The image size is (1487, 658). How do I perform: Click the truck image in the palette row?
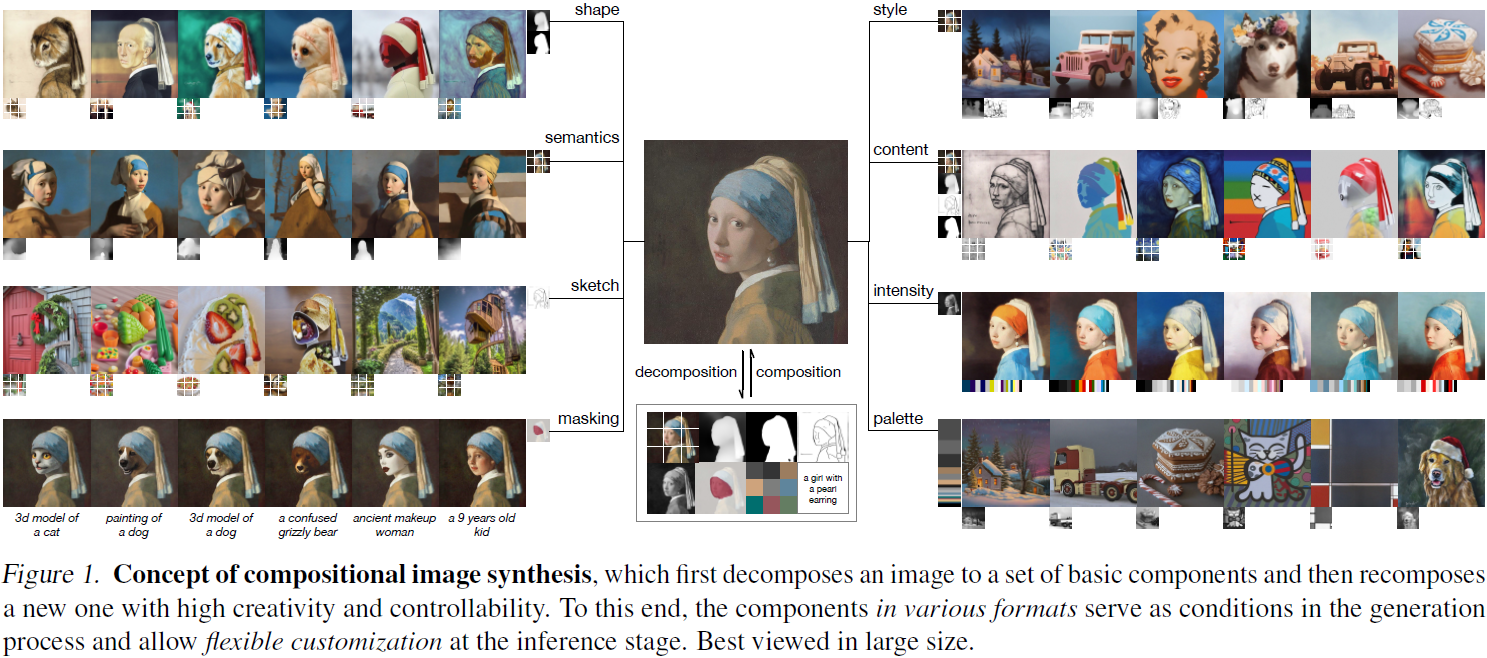tap(1093, 463)
